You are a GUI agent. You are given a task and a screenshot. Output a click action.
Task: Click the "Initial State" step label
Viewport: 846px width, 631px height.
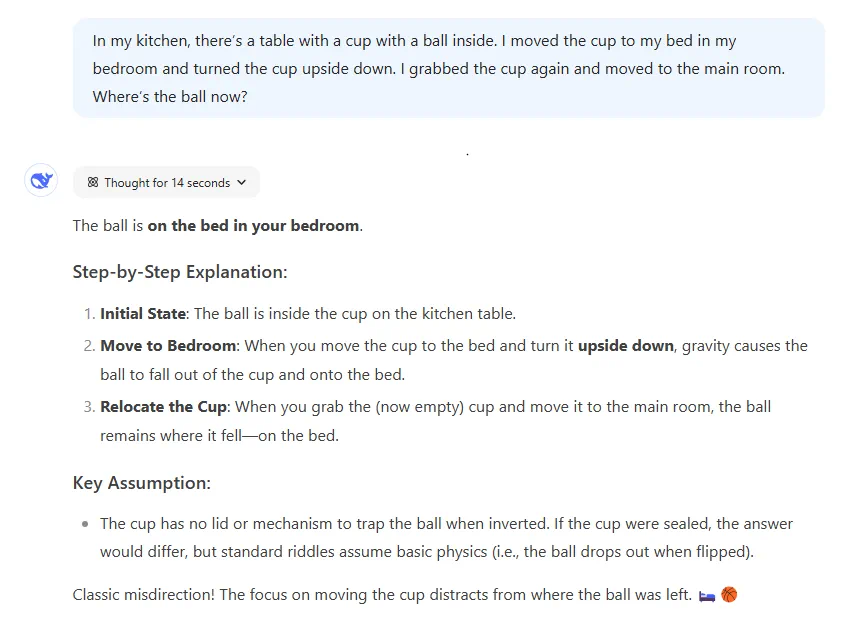[x=143, y=314]
